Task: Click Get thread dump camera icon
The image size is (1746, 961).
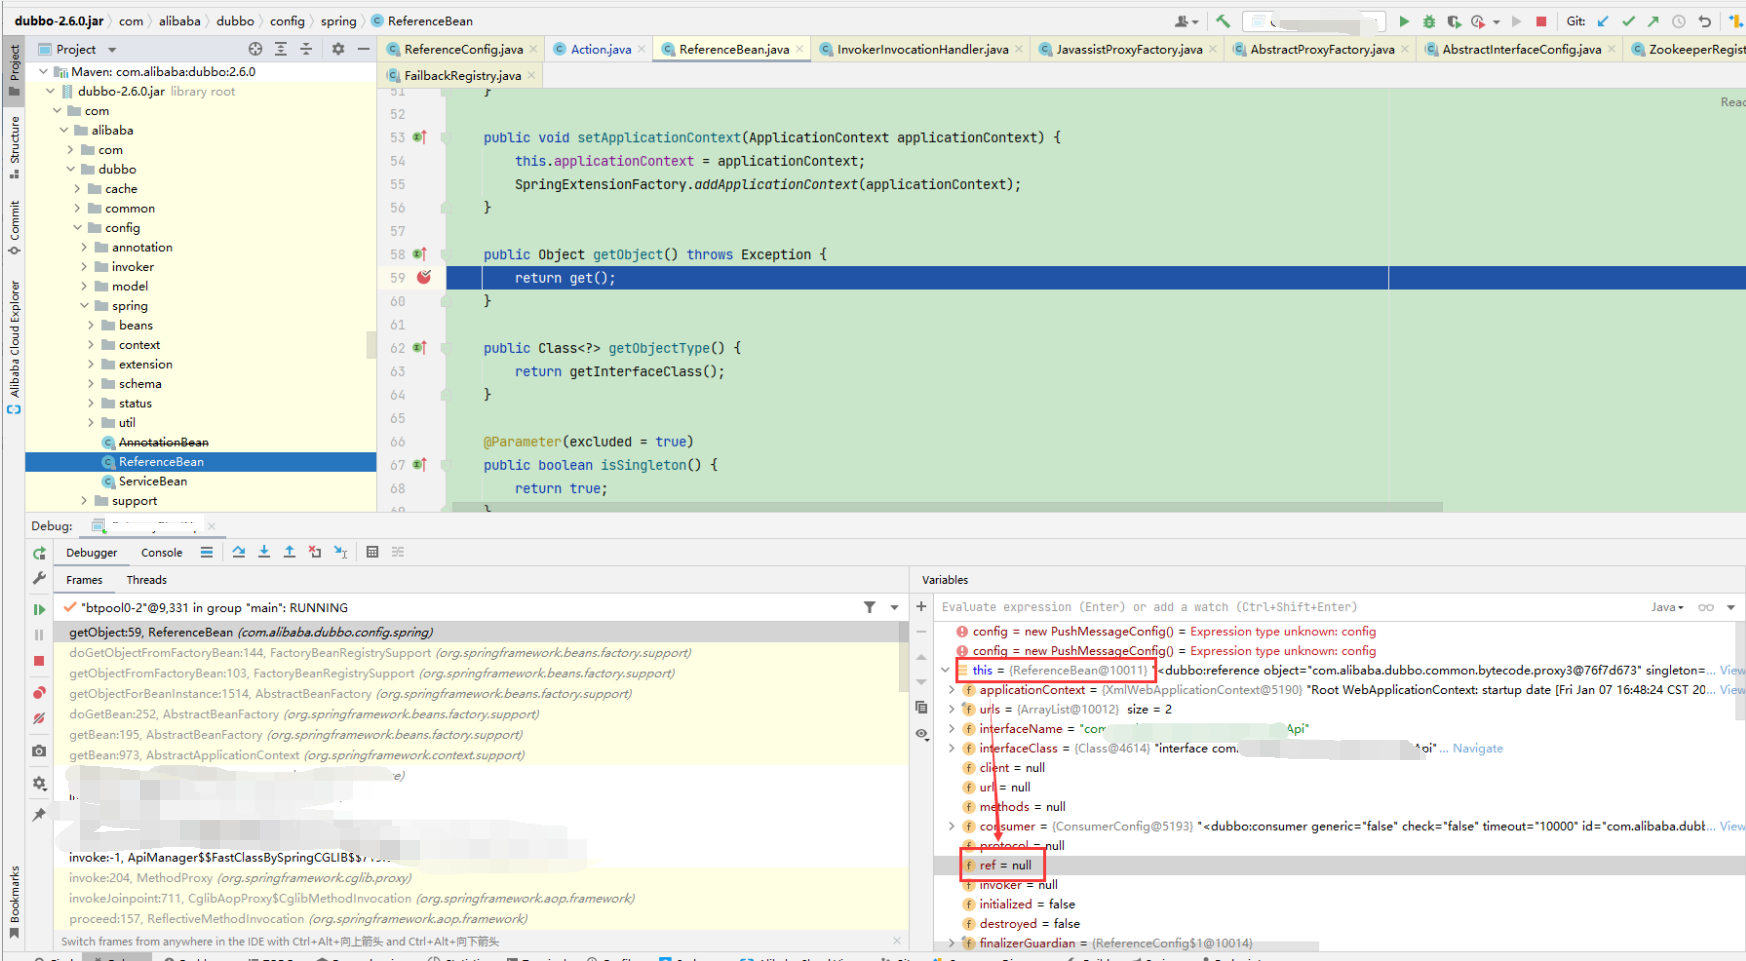Action: click(39, 751)
